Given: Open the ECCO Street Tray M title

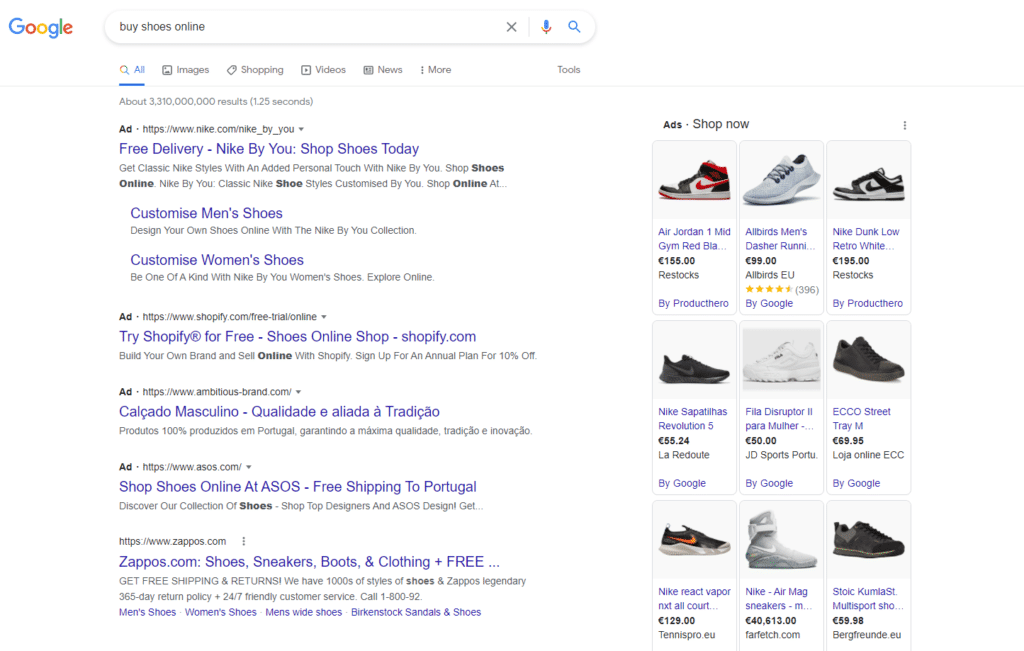Looking at the screenshot, I should [861, 419].
